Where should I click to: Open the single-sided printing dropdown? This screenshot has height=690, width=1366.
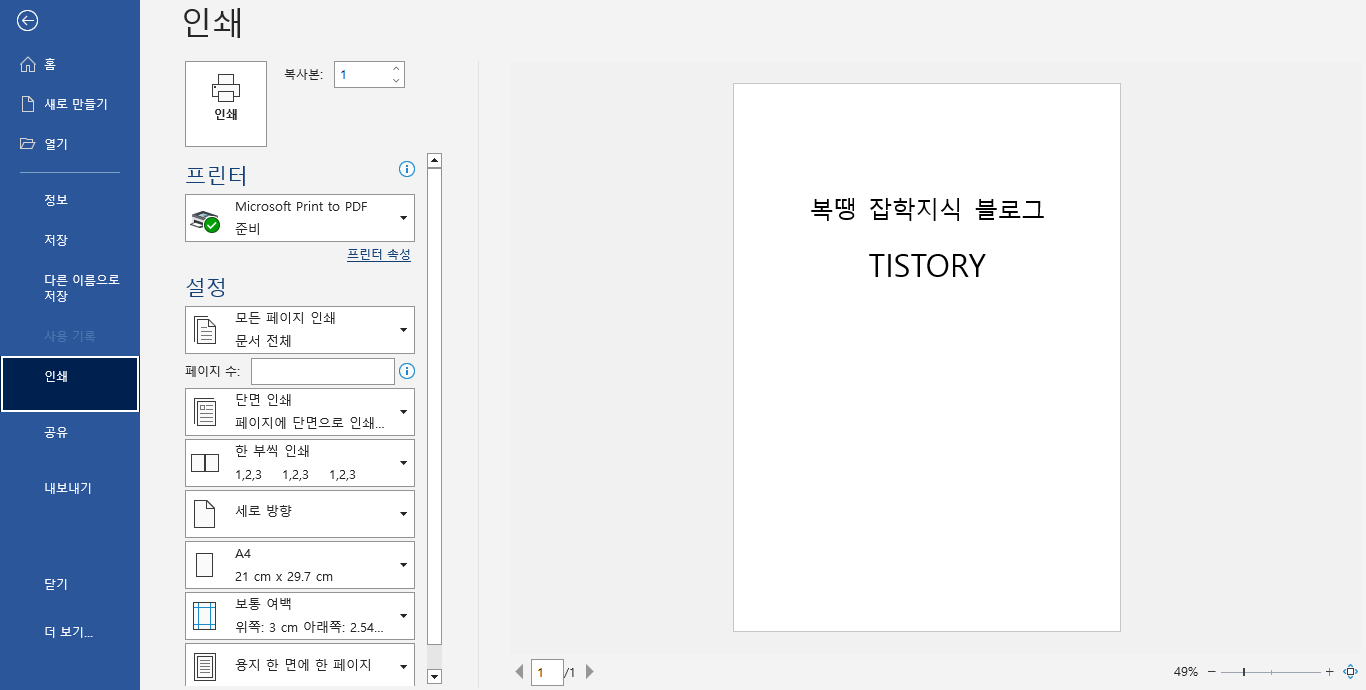coord(300,412)
